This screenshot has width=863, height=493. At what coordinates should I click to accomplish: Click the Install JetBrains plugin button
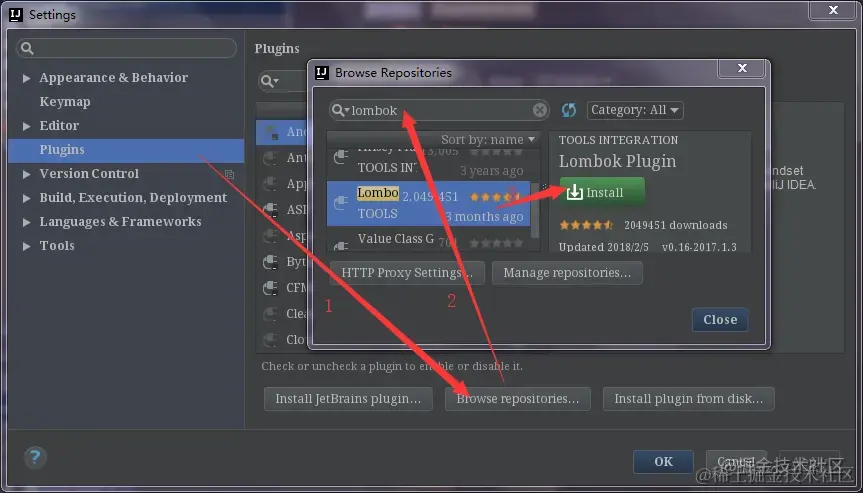(x=348, y=399)
